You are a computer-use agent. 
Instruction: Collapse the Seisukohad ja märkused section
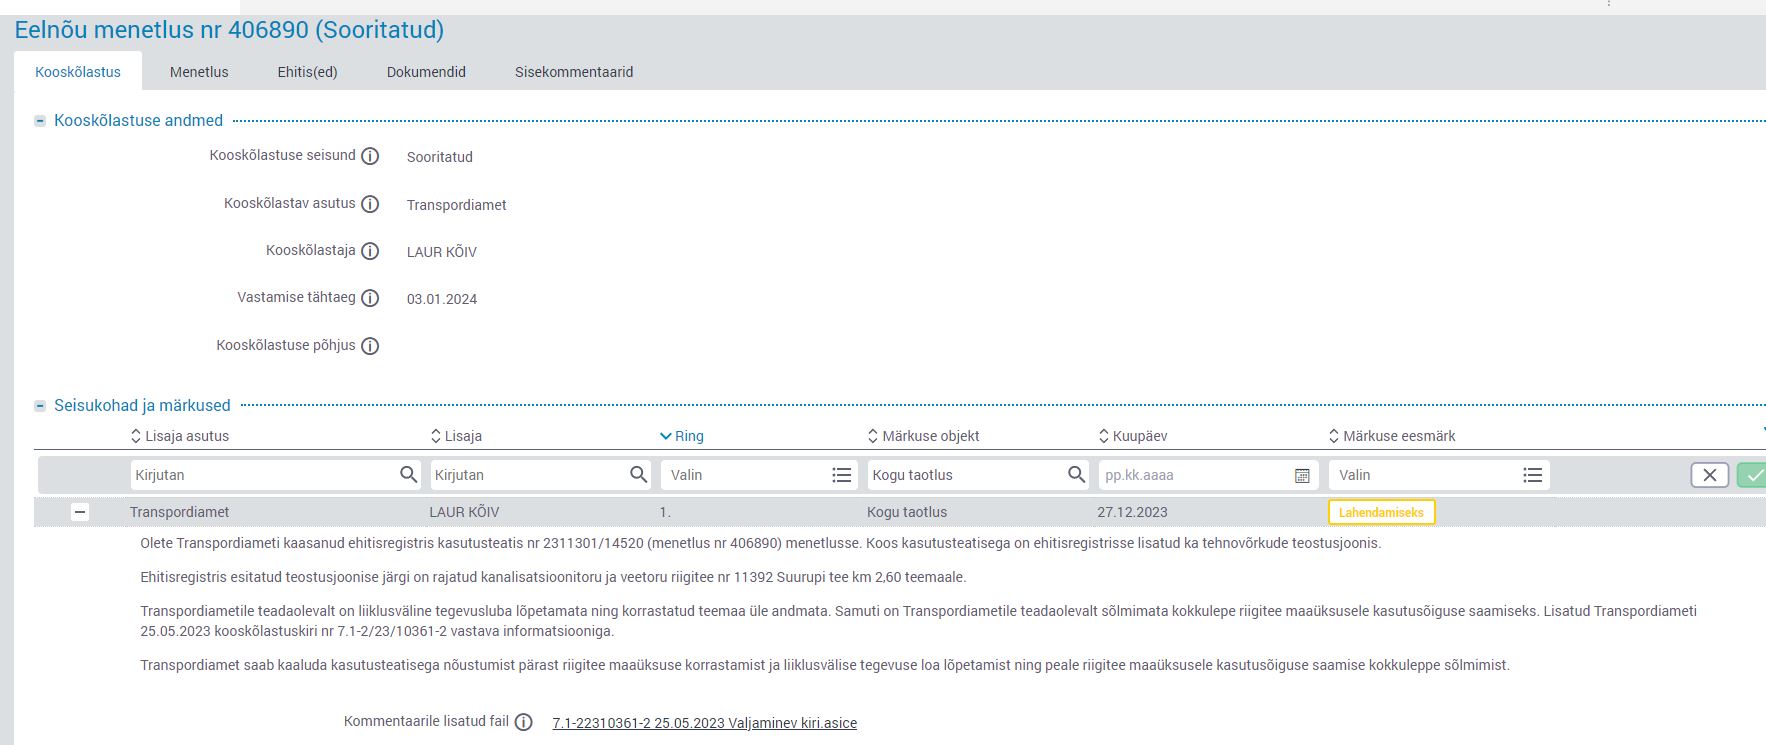coord(40,406)
